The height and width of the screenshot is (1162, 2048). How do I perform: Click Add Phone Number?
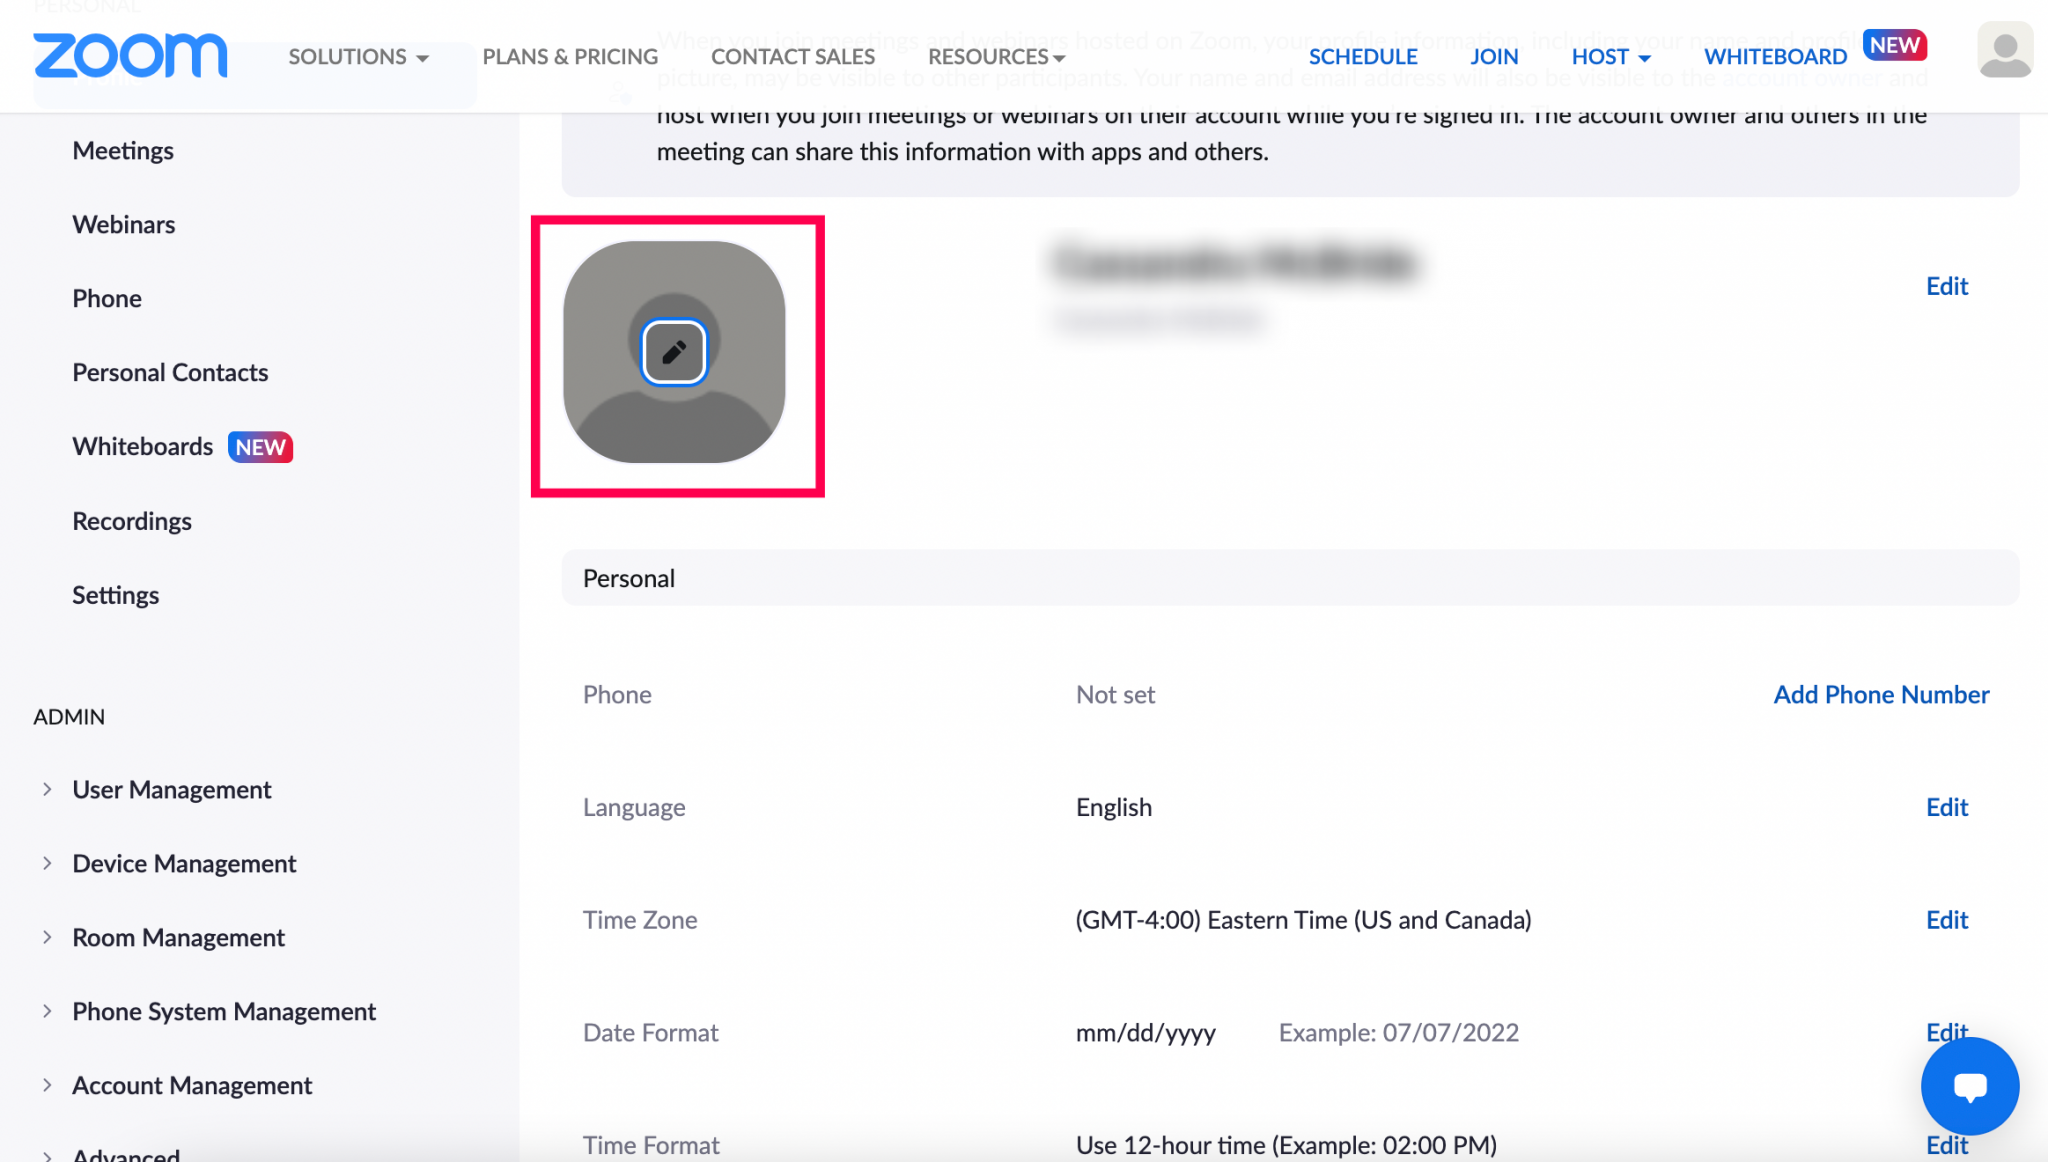click(1880, 694)
